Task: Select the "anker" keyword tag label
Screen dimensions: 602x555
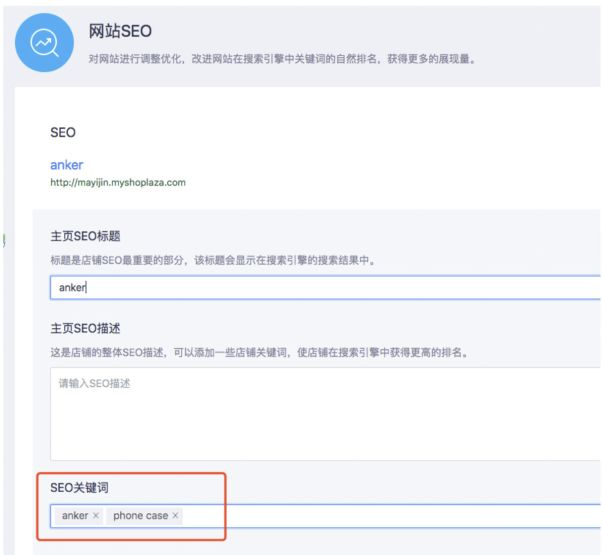Action: [x=75, y=516]
